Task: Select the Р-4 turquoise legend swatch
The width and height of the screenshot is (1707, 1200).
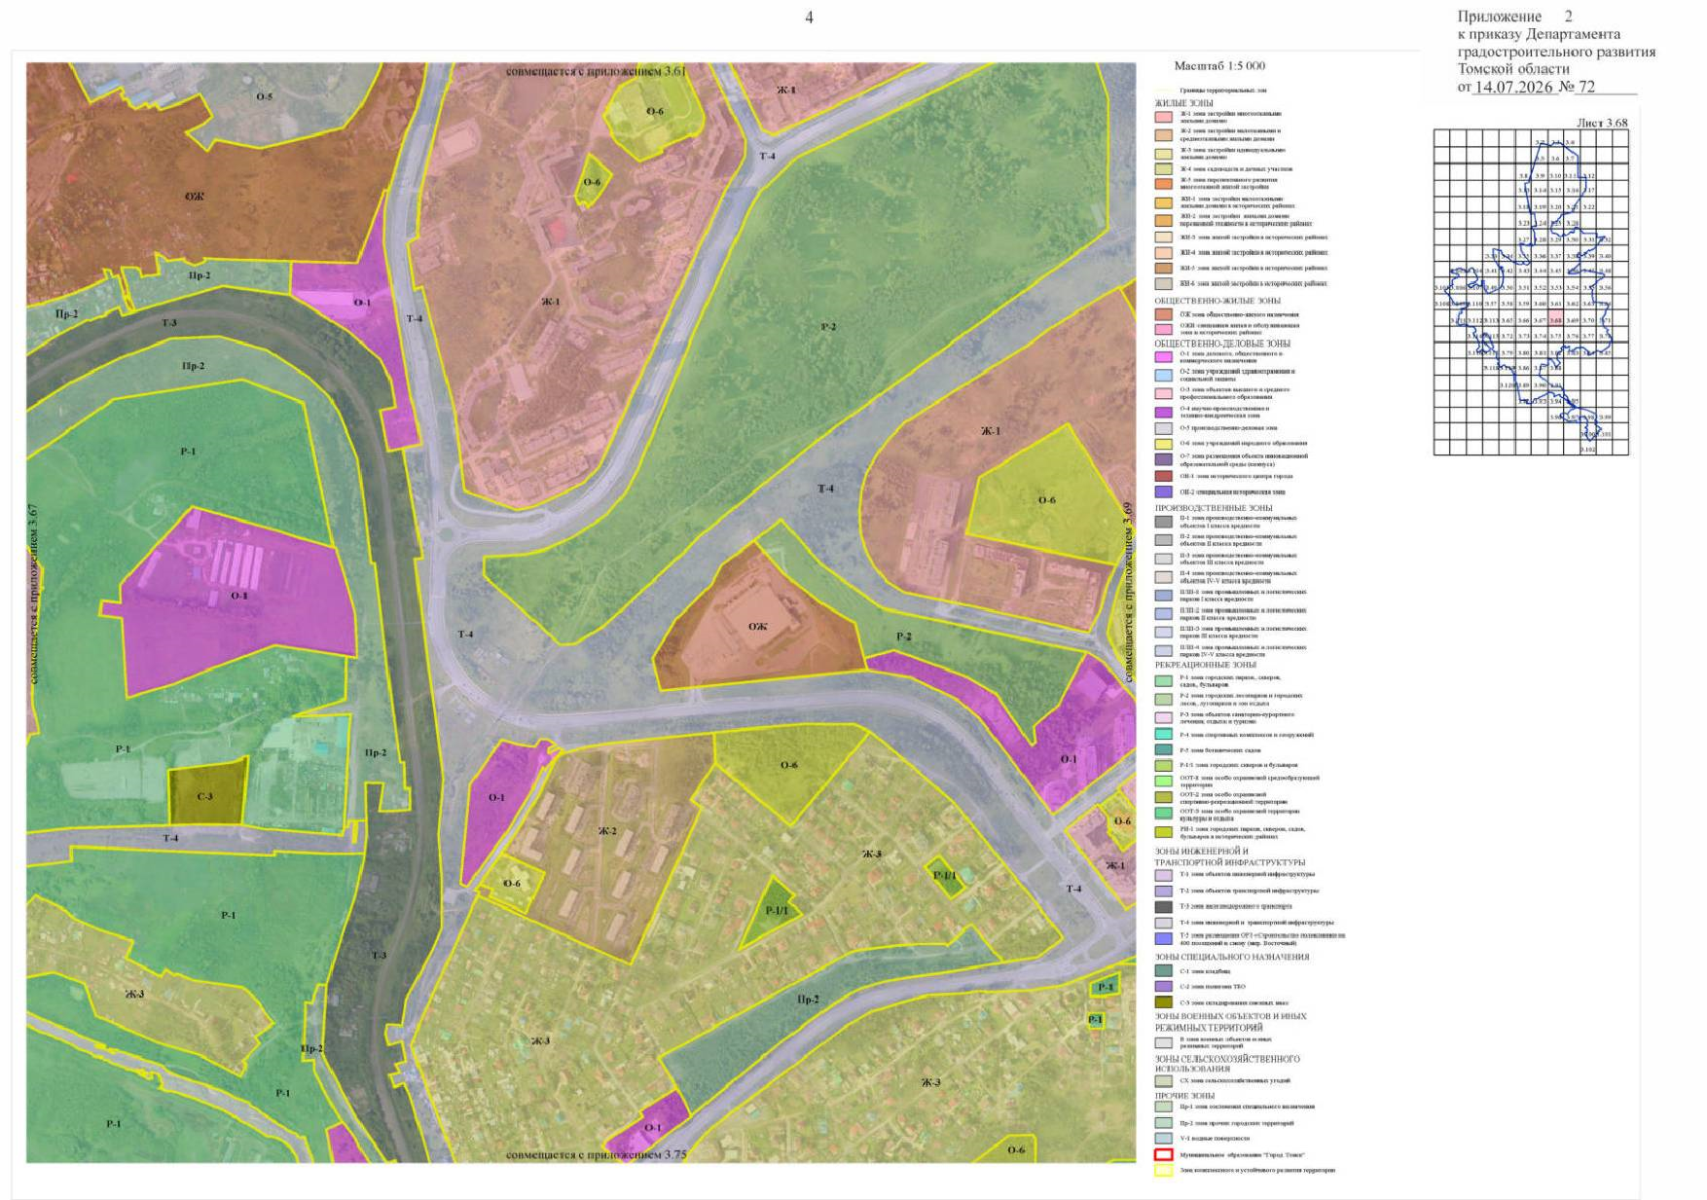Action: tap(1163, 734)
